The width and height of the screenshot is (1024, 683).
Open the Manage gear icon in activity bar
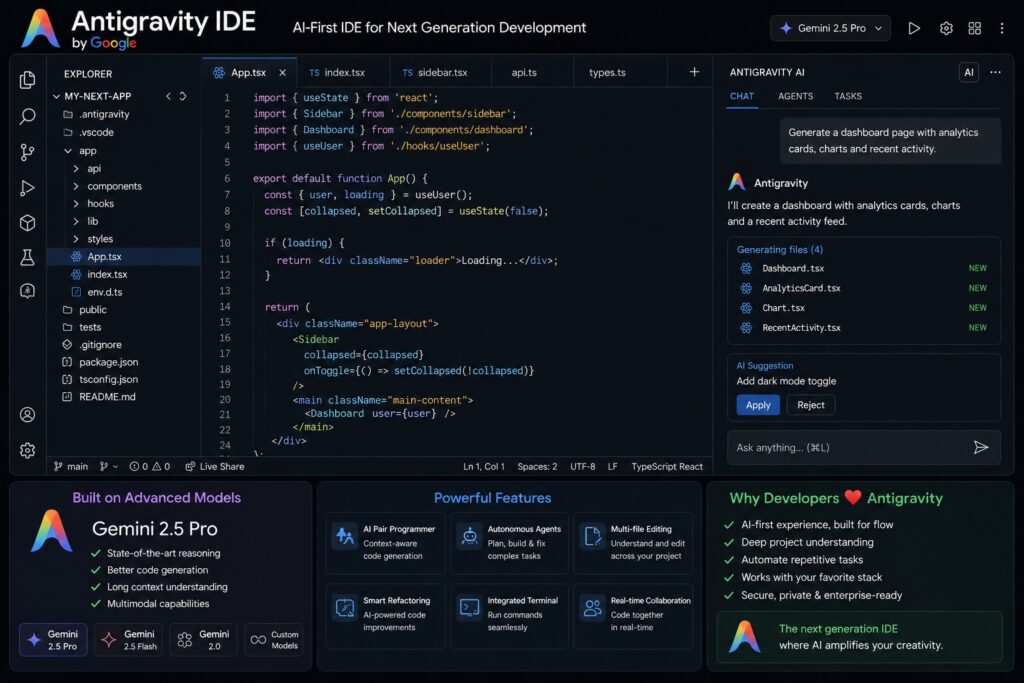[27, 450]
